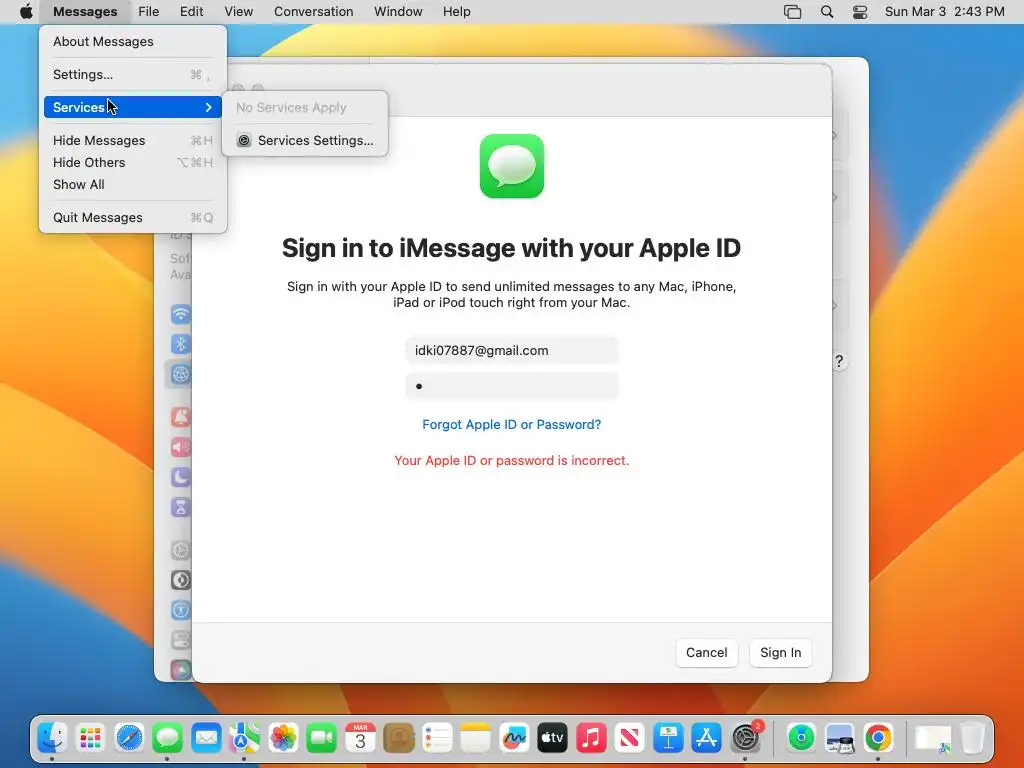Launch Google Chrome from the dock
1024x768 pixels.
point(878,738)
